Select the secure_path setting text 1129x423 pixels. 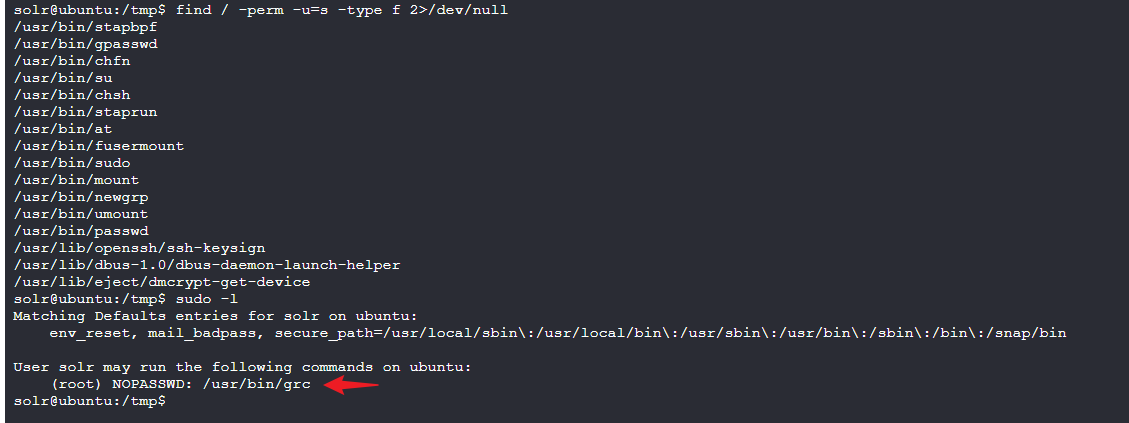click(x=670, y=333)
